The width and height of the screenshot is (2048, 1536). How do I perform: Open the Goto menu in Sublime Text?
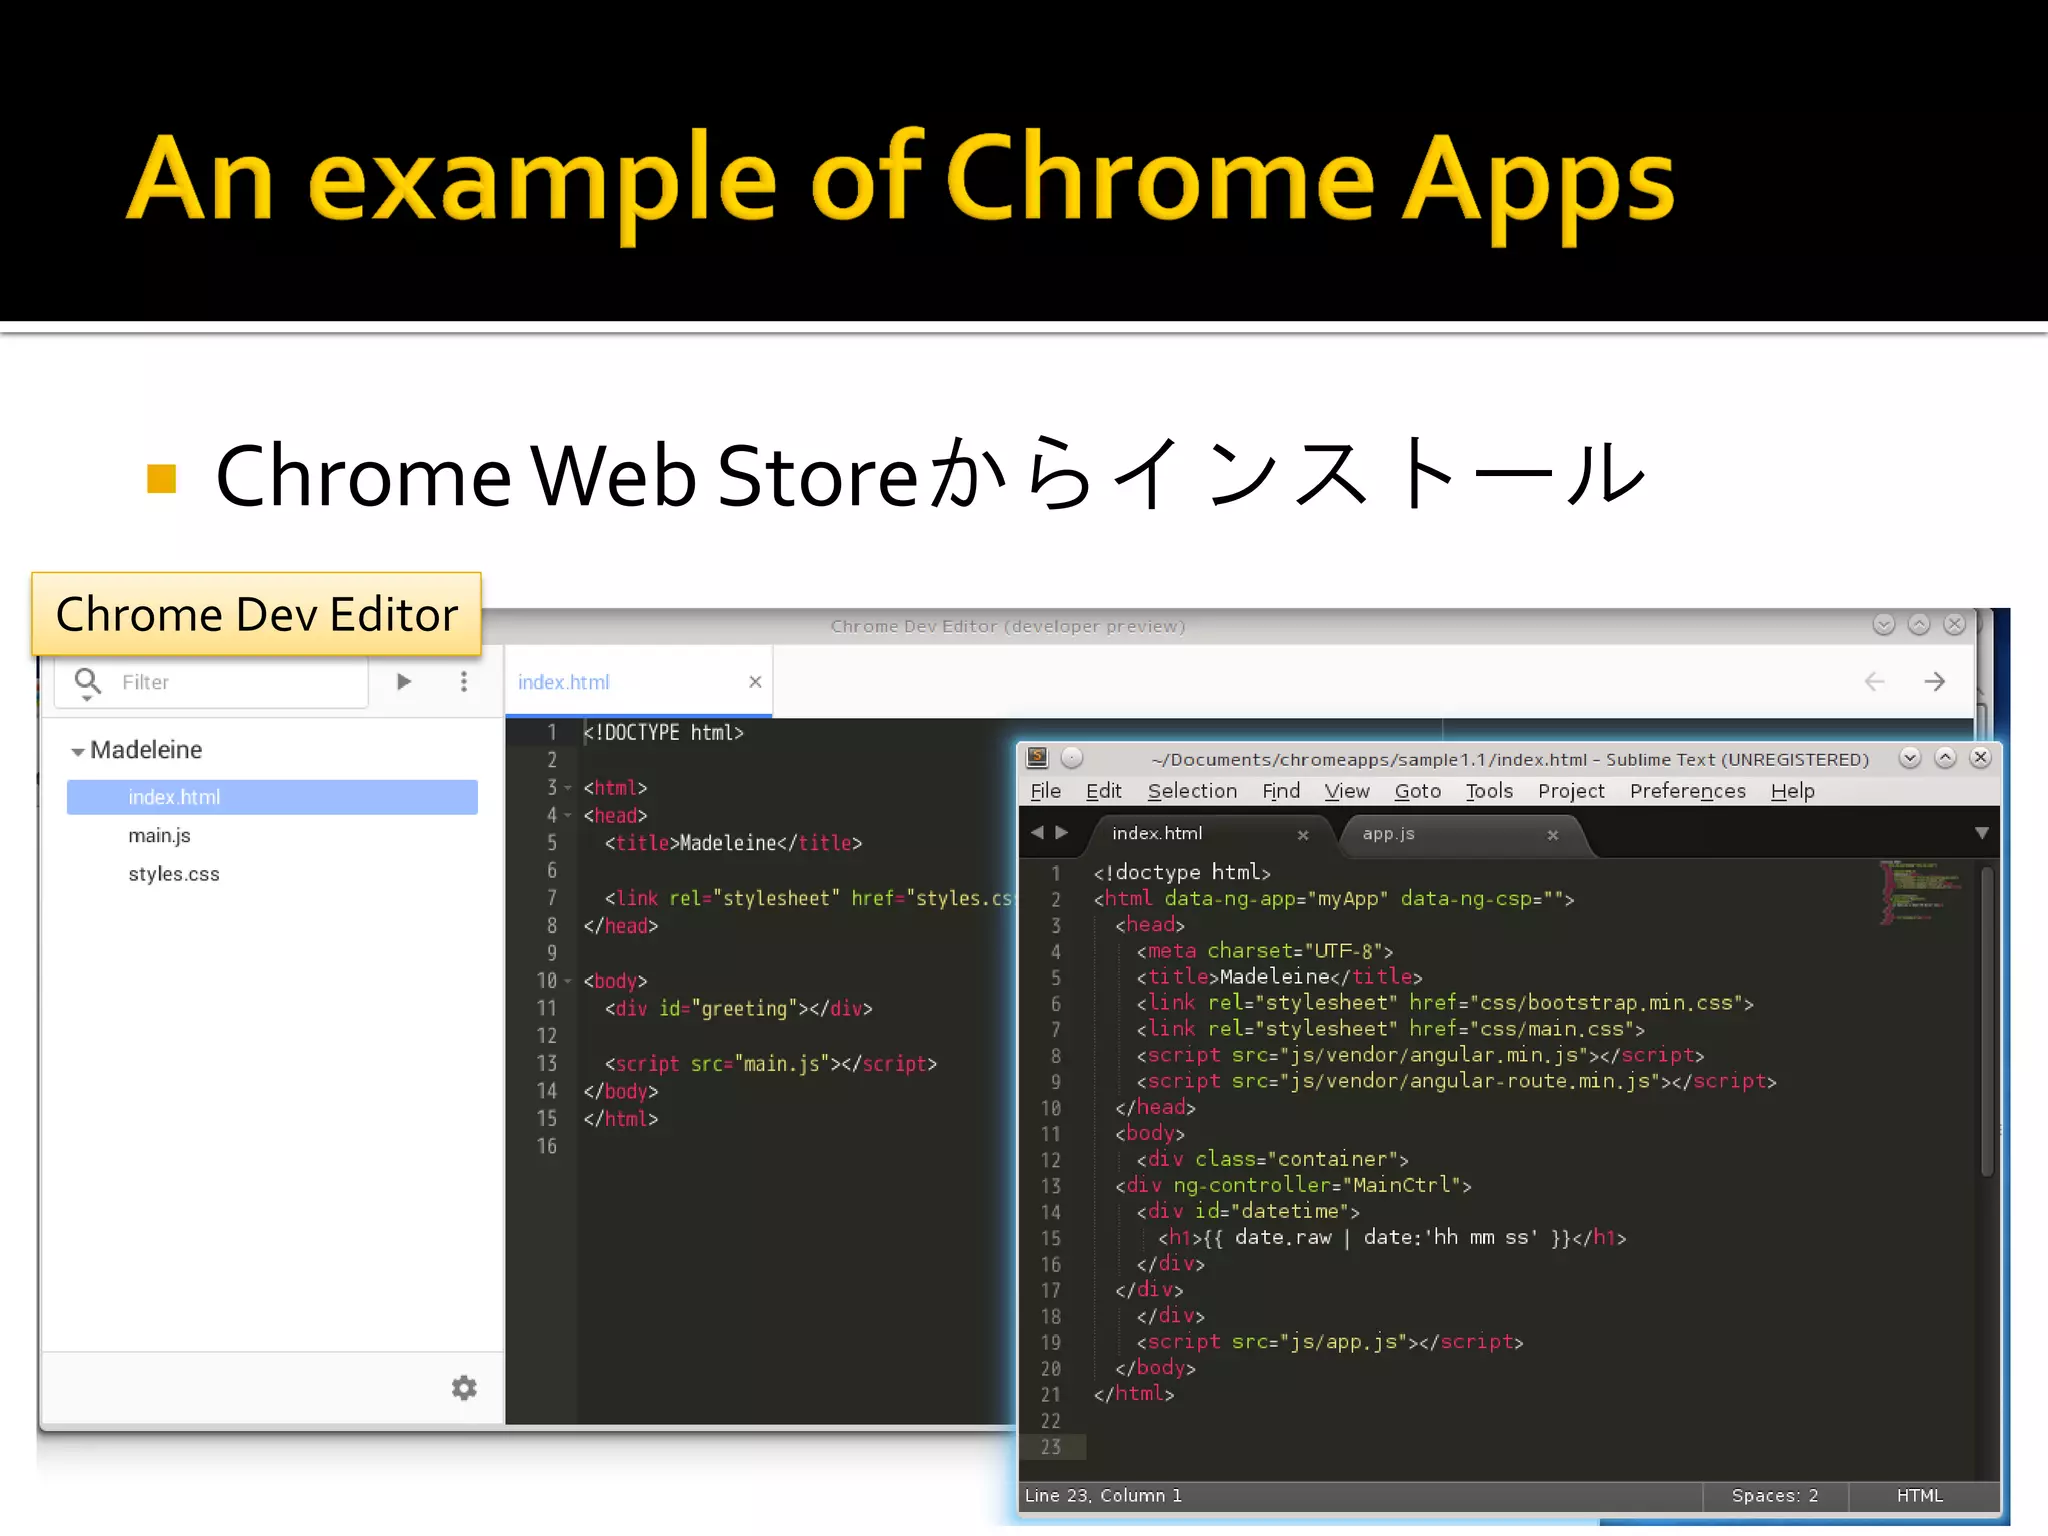(x=1418, y=791)
